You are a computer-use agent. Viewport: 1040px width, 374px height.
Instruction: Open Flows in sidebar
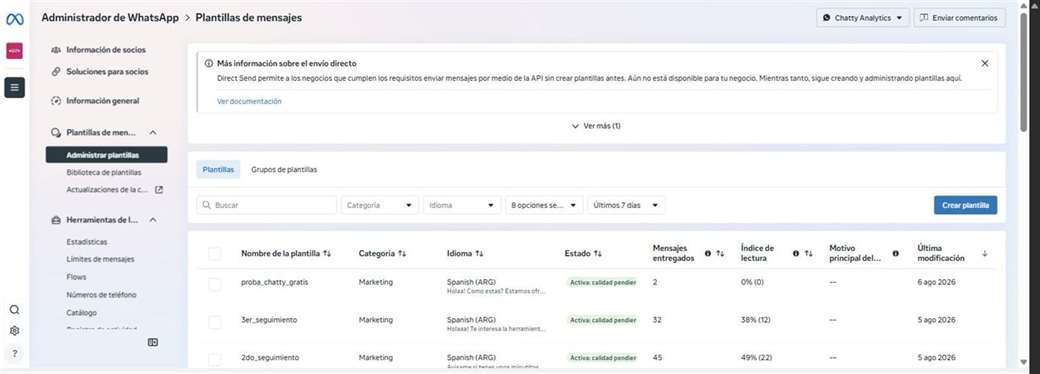(x=76, y=277)
